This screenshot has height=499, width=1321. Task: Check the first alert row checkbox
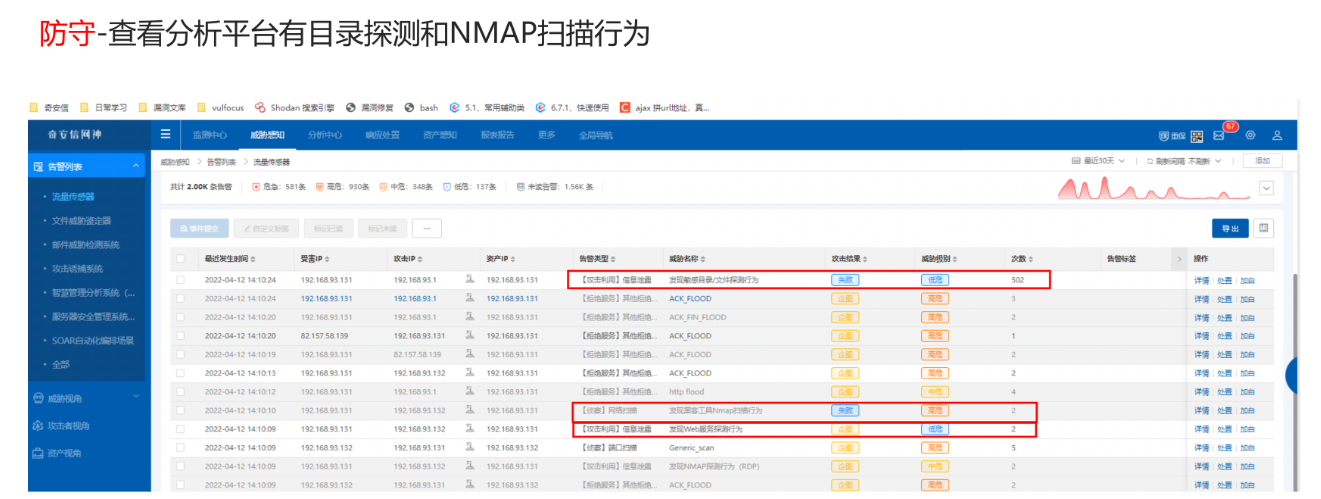[x=181, y=280]
